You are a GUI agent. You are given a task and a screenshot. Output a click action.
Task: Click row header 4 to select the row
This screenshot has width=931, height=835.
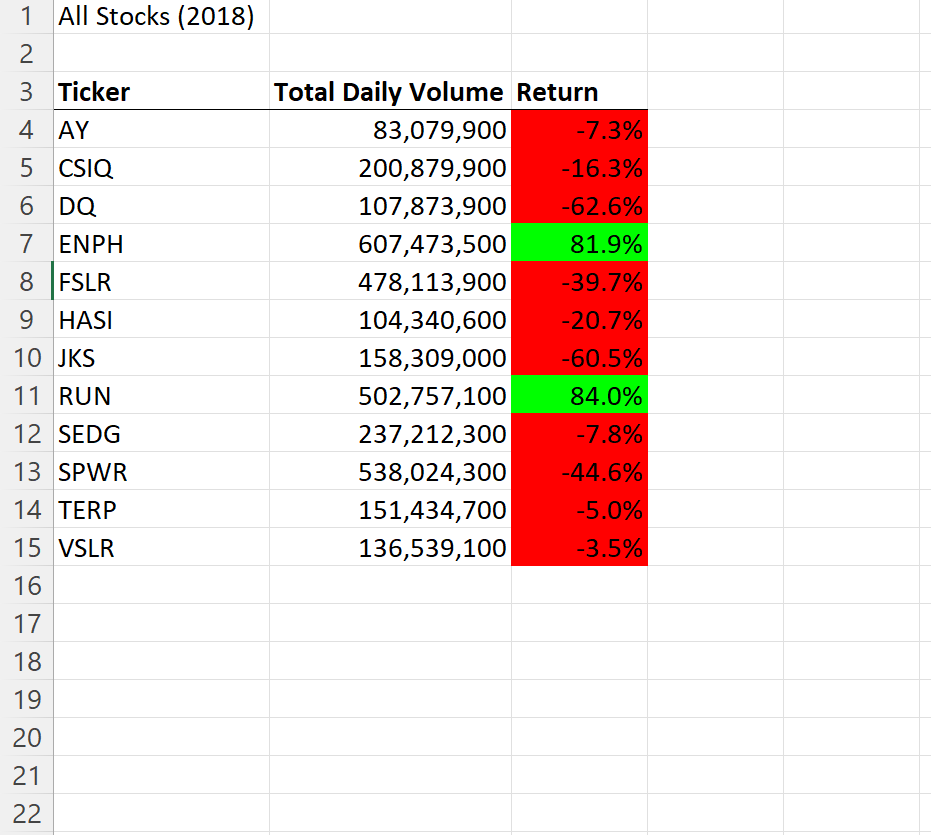[25, 130]
